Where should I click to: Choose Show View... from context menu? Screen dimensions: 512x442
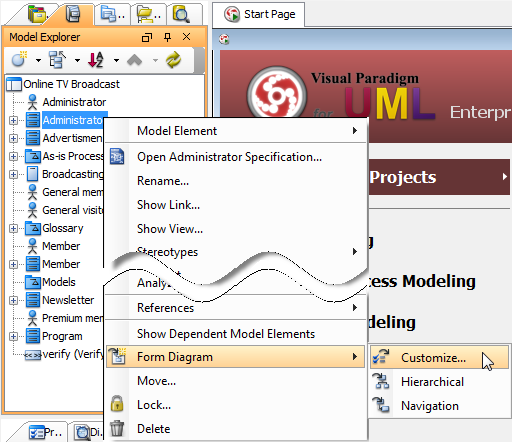[235, 229]
